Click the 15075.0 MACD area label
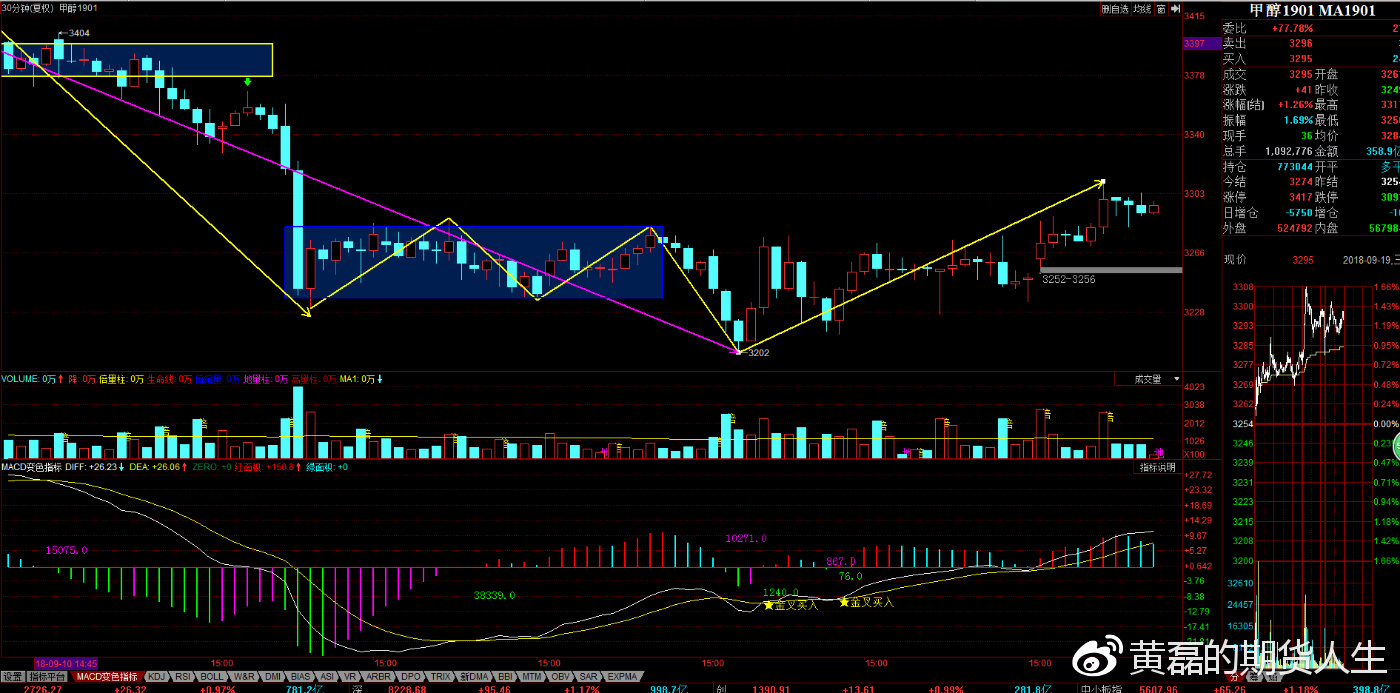The width and height of the screenshot is (1400, 693). pos(67,550)
